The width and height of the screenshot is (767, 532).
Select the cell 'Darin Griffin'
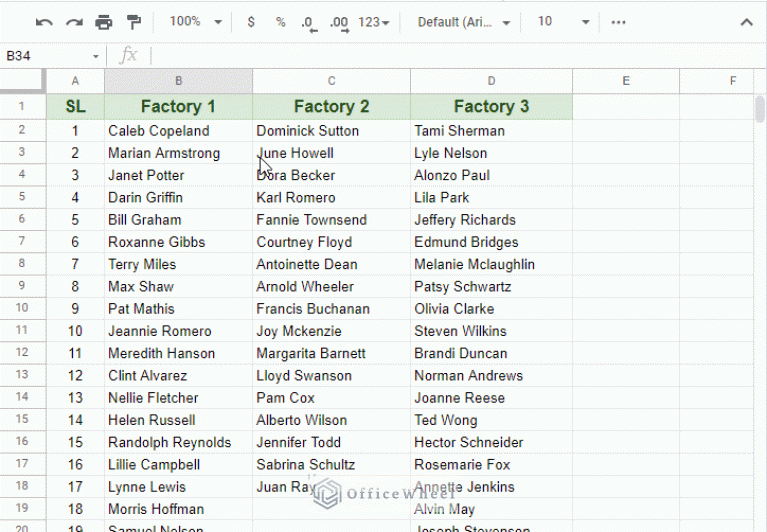[179, 198]
